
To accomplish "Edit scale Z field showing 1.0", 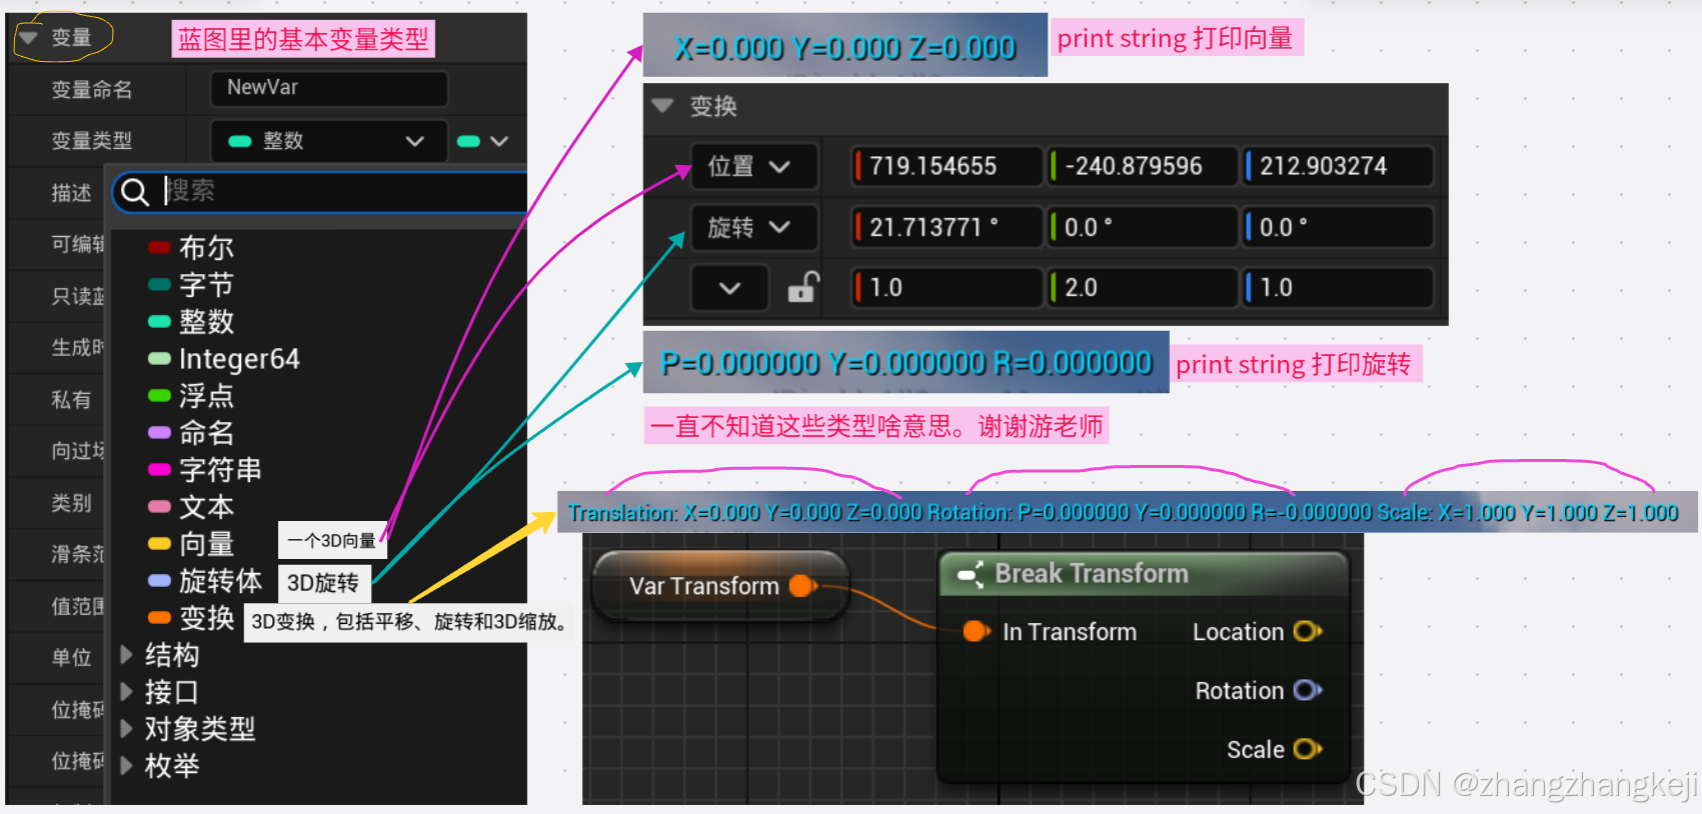I will 1338,288.
